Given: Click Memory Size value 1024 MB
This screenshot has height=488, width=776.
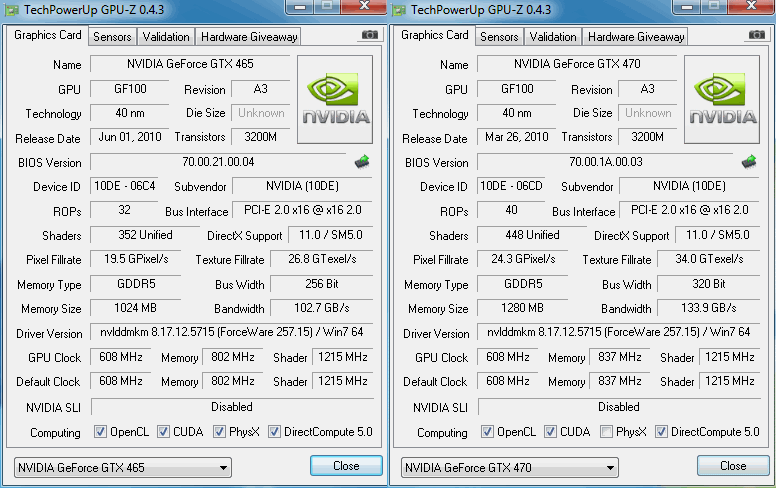Looking at the screenshot, I should coord(136,308).
